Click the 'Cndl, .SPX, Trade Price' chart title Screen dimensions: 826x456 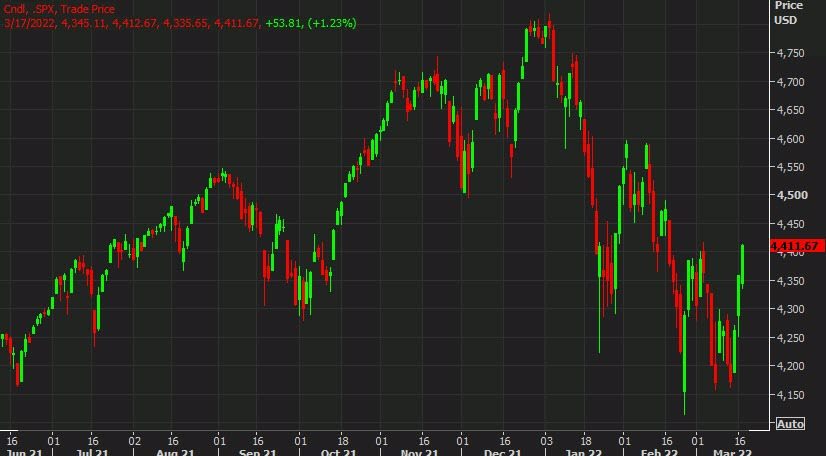pyautogui.click(x=59, y=9)
